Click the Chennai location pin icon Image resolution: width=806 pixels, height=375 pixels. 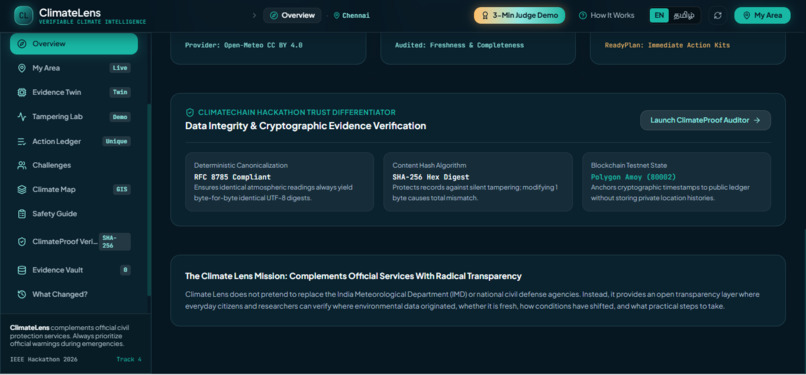337,15
